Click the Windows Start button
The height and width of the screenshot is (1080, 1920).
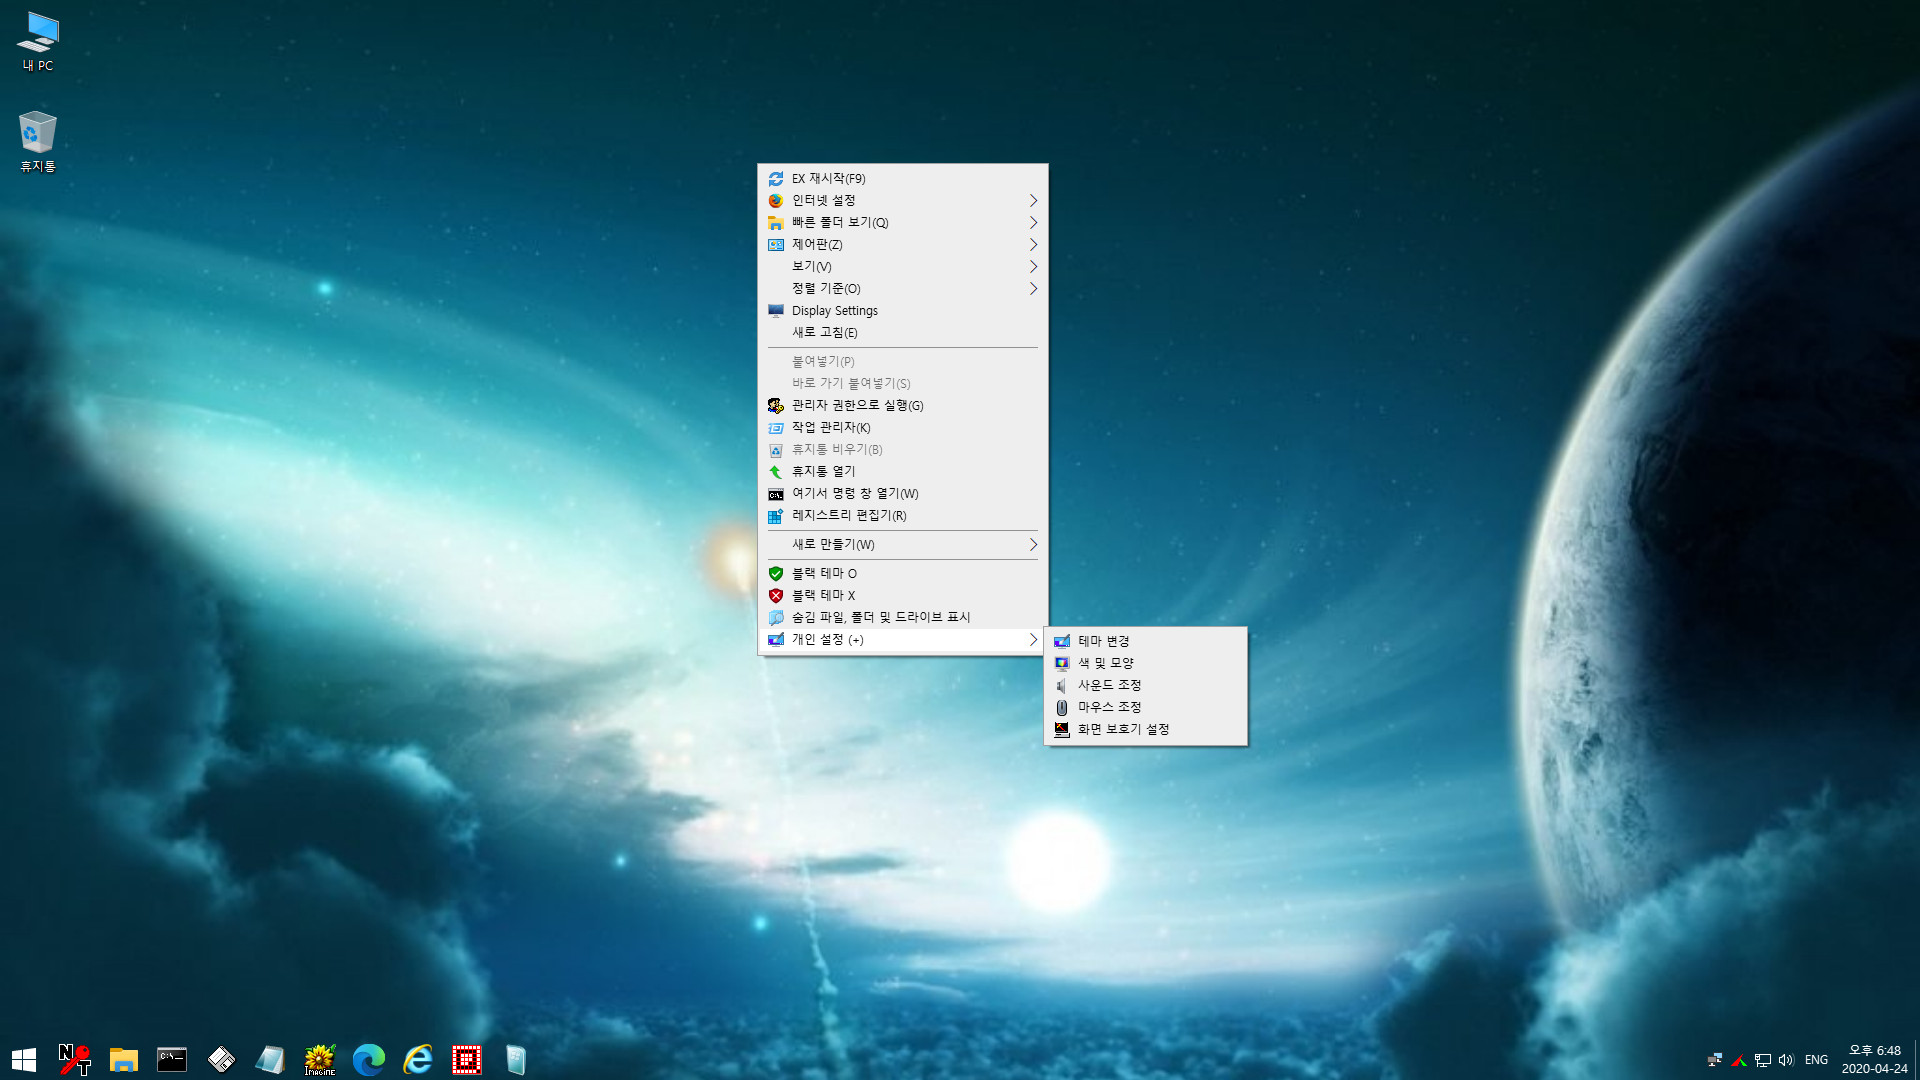tap(24, 1060)
